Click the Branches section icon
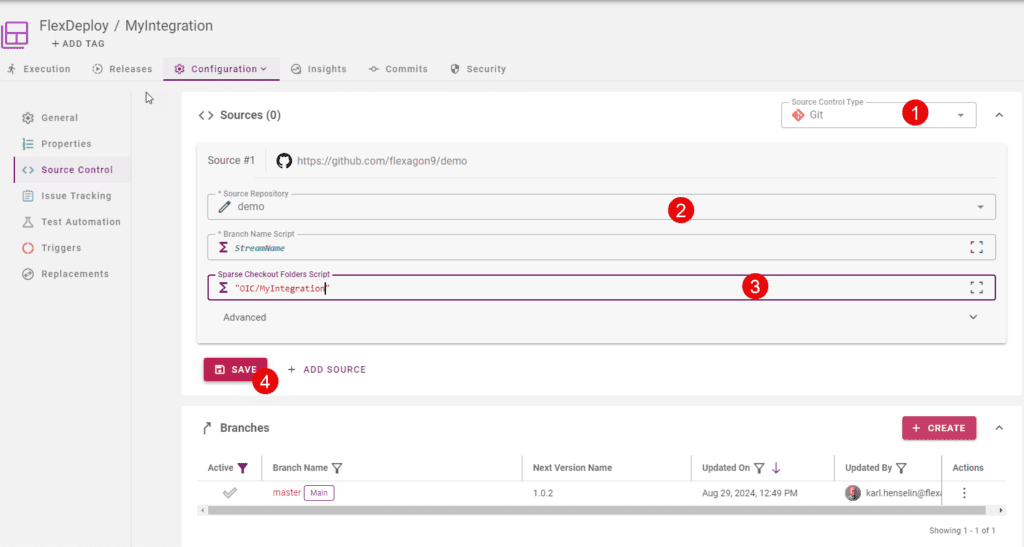 click(x=207, y=428)
